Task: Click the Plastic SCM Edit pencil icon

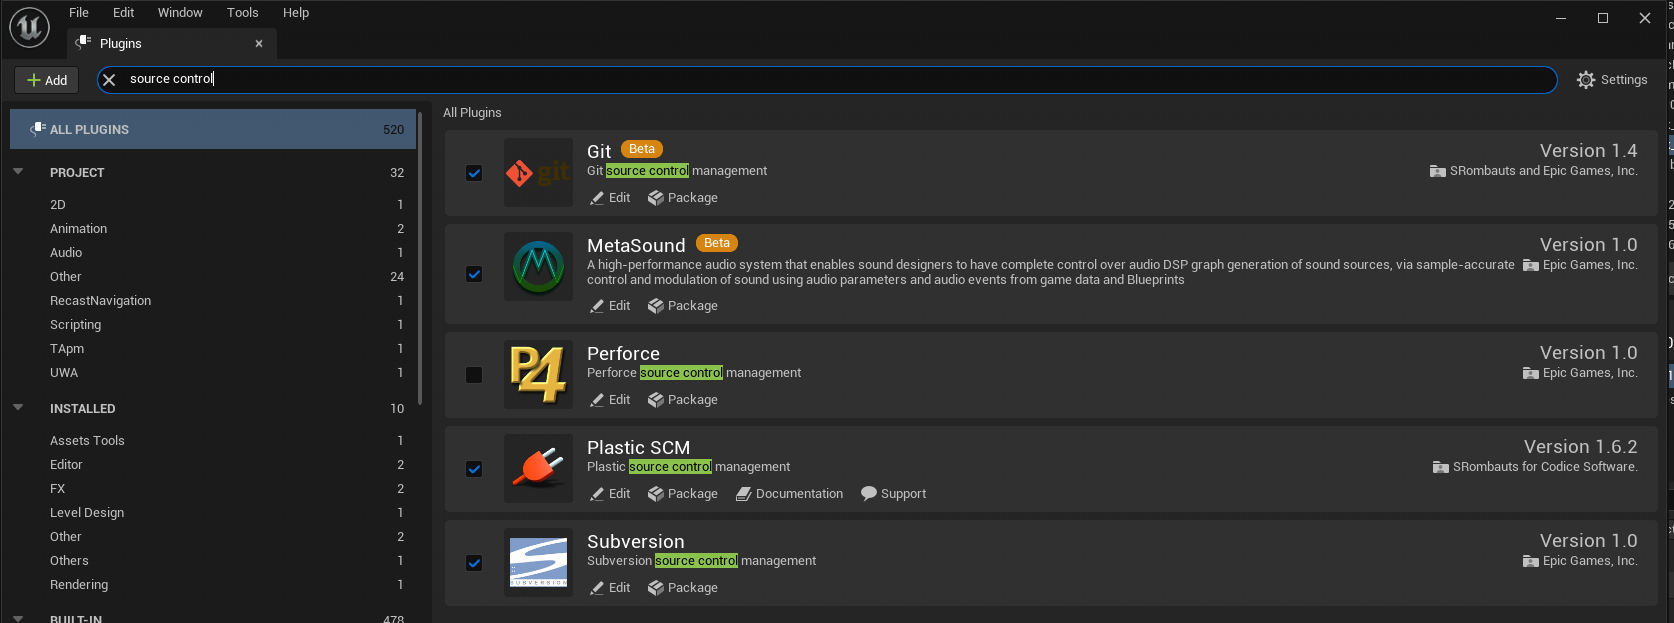Action: coord(597,494)
